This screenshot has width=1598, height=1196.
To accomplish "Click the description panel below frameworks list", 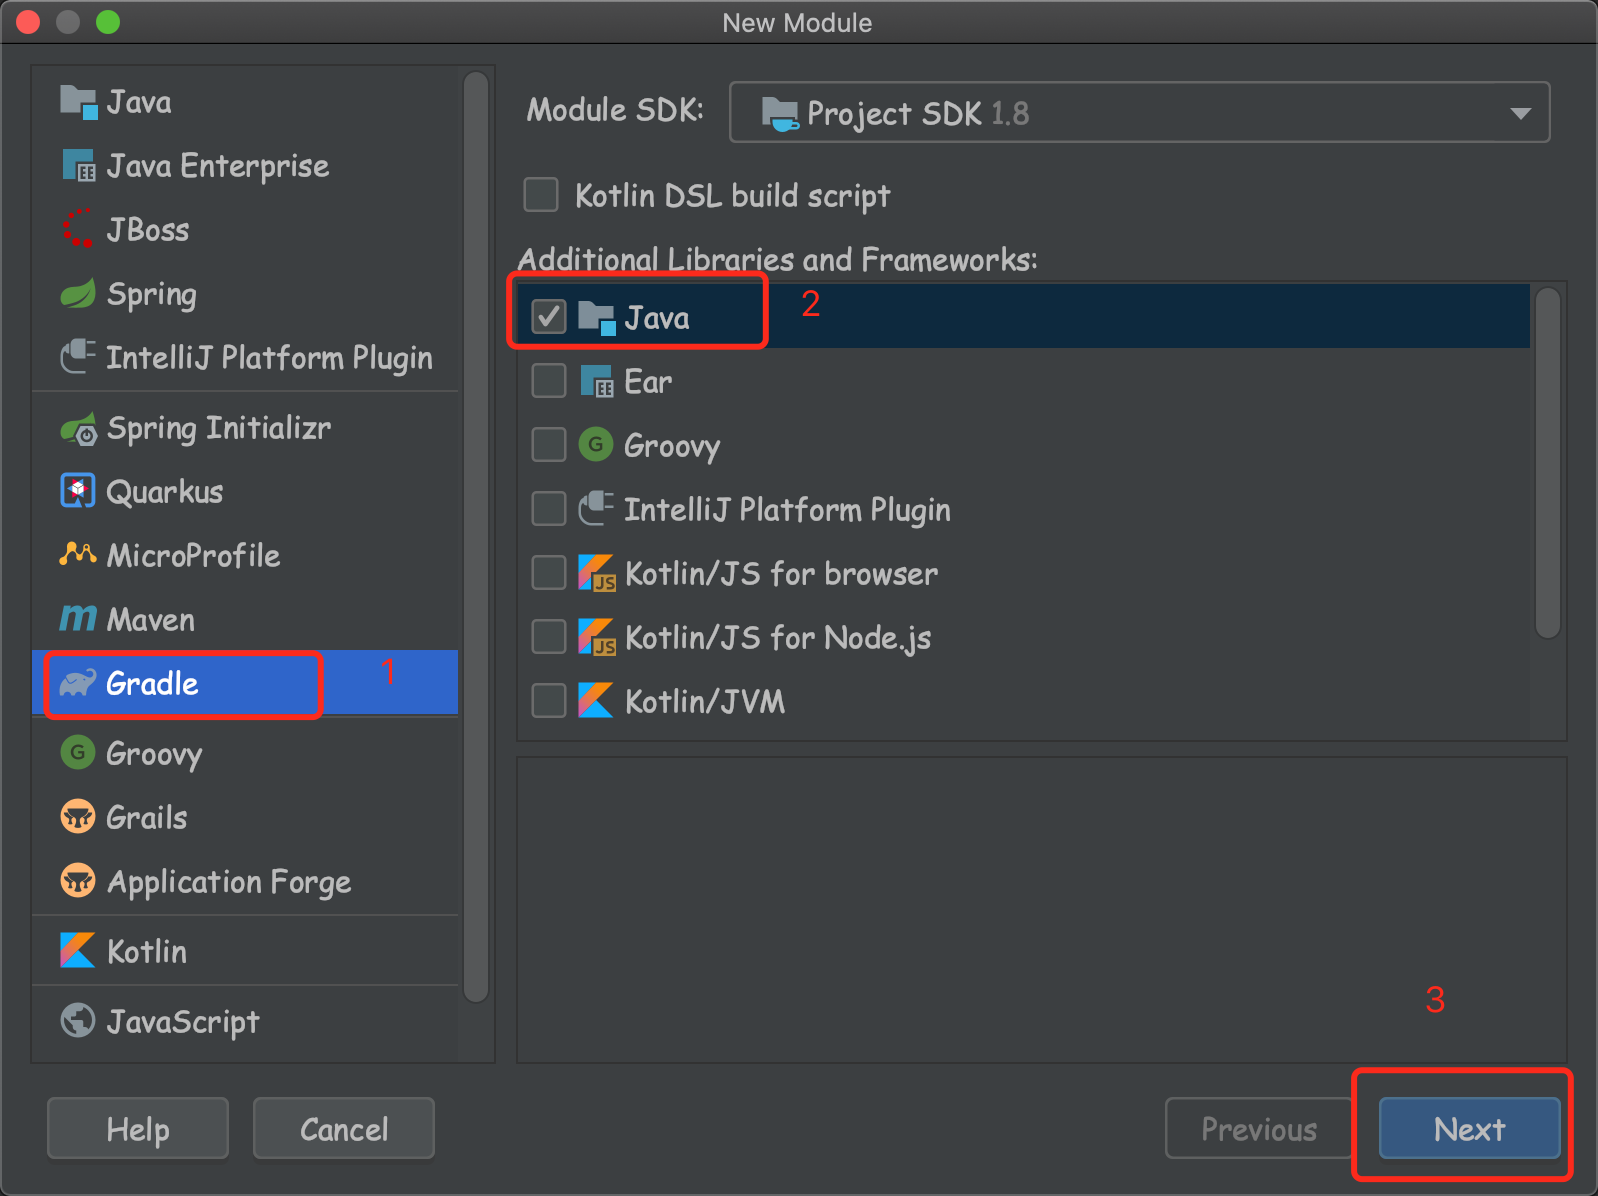I will tap(1041, 910).
